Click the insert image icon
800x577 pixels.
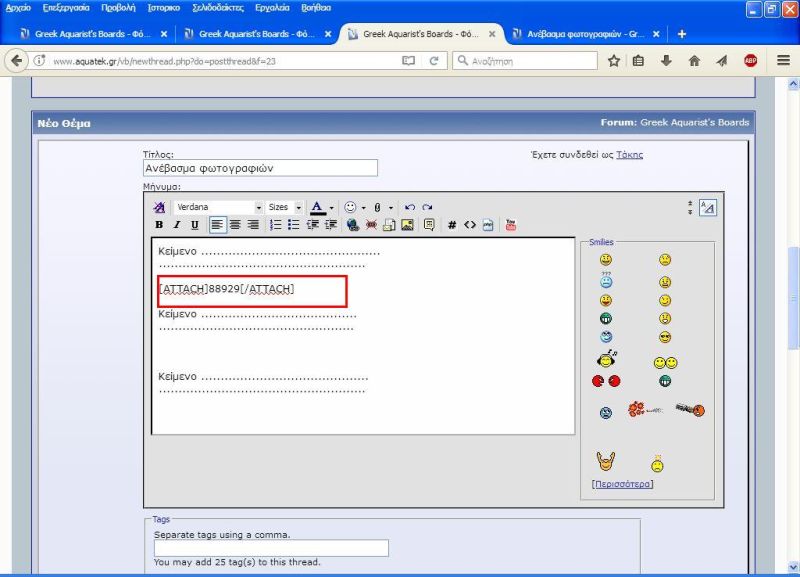(407, 225)
